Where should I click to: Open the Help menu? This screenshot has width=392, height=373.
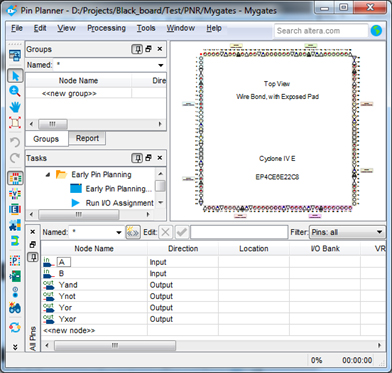[214, 28]
